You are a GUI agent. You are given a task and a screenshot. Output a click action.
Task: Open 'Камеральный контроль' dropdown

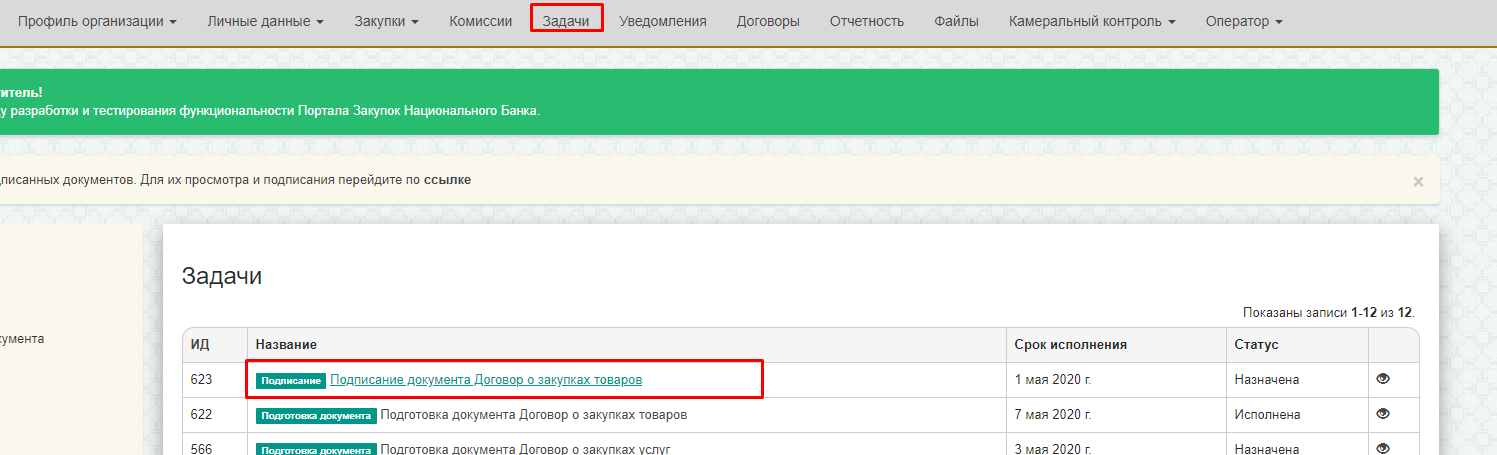pyautogui.click(x=1091, y=21)
